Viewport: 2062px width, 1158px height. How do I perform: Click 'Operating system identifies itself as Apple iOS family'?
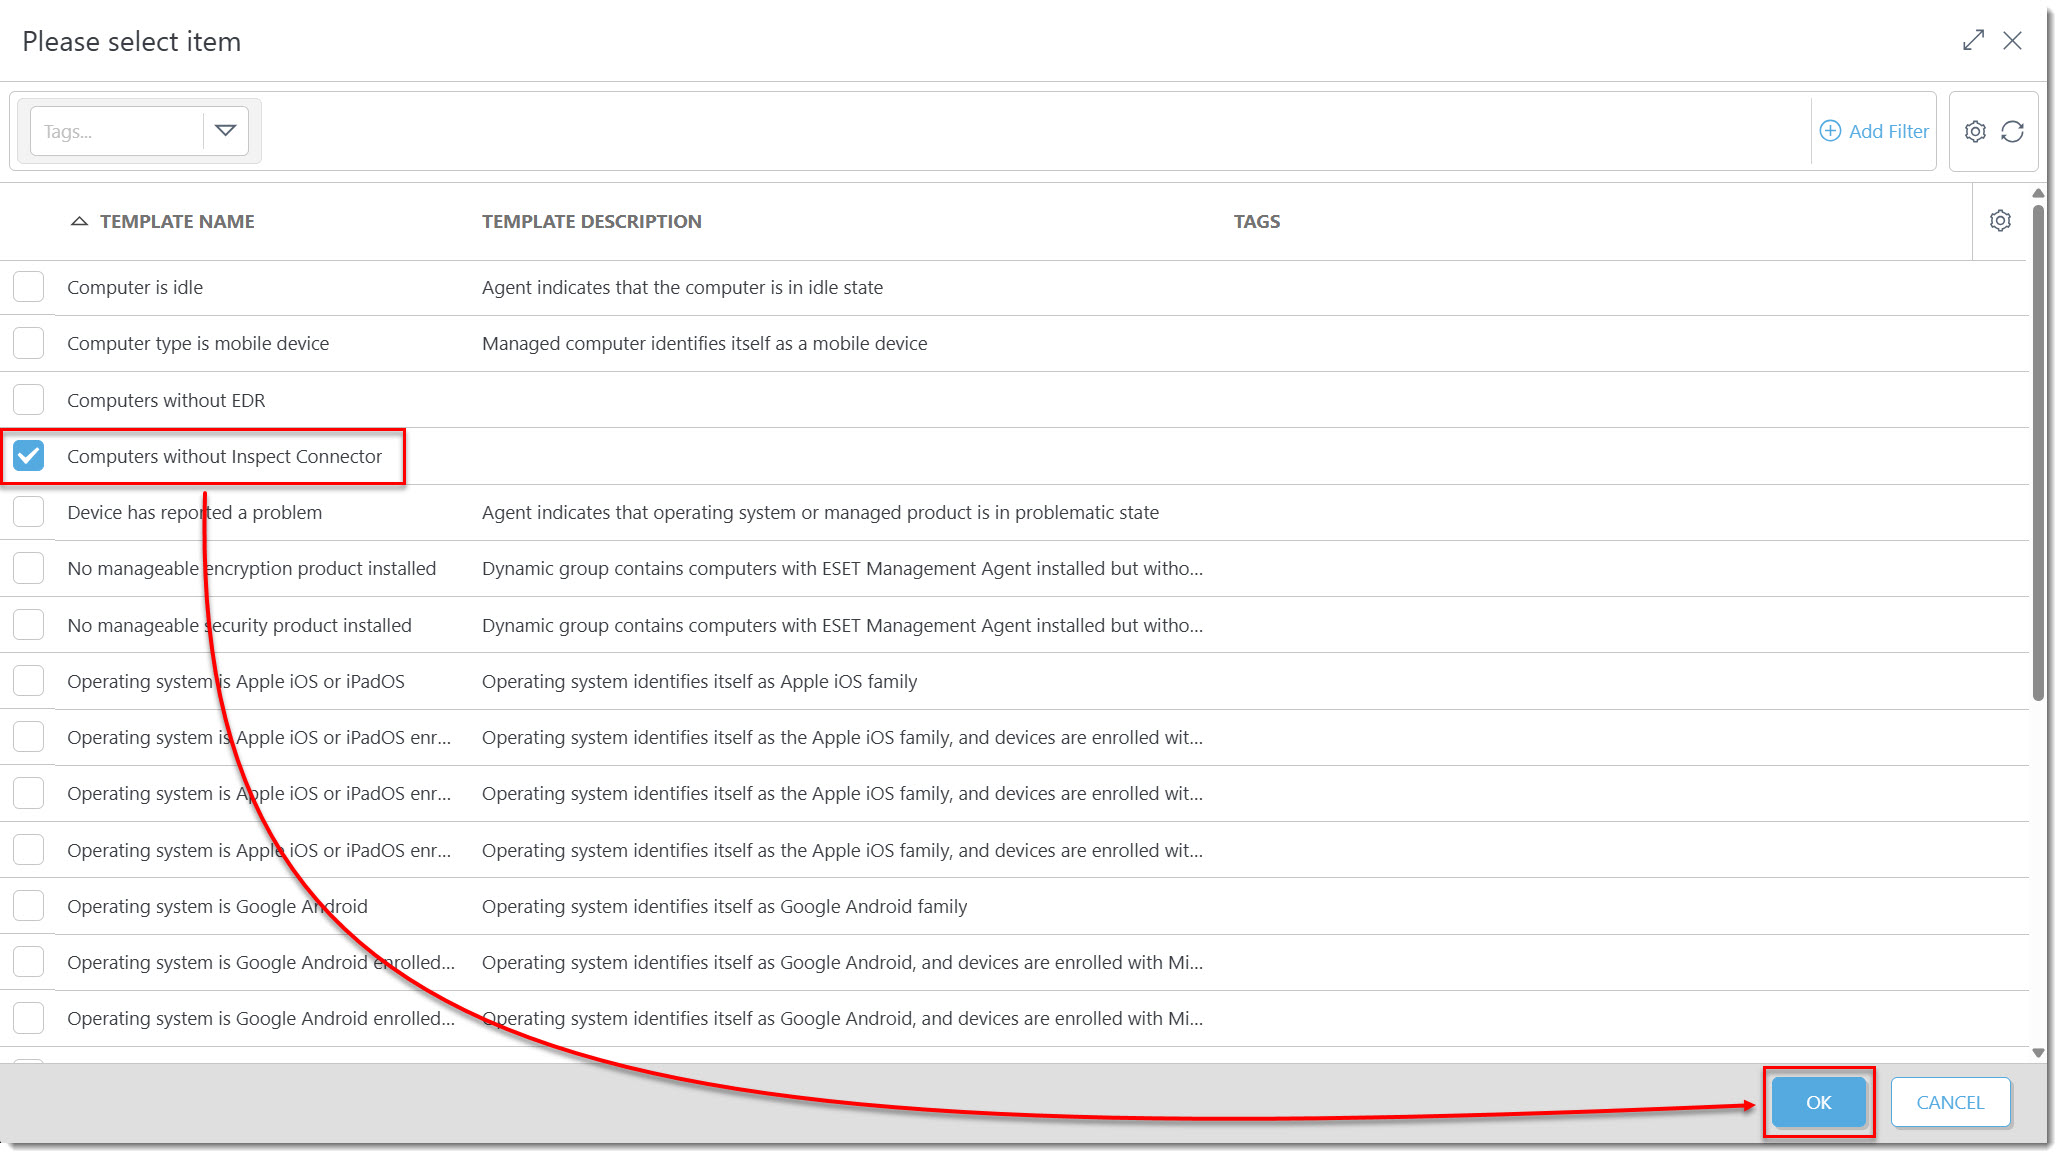click(699, 681)
